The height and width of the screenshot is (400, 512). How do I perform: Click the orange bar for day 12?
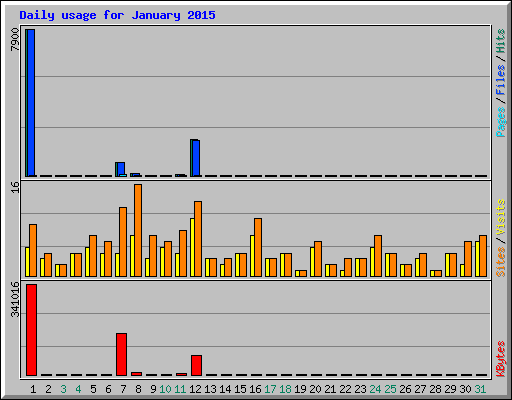point(198,239)
